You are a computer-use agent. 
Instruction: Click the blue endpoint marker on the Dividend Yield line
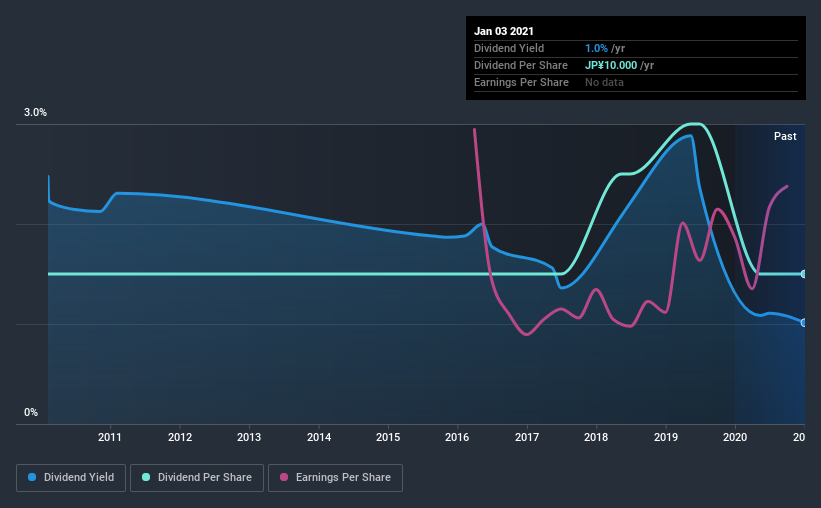tap(803, 323)
